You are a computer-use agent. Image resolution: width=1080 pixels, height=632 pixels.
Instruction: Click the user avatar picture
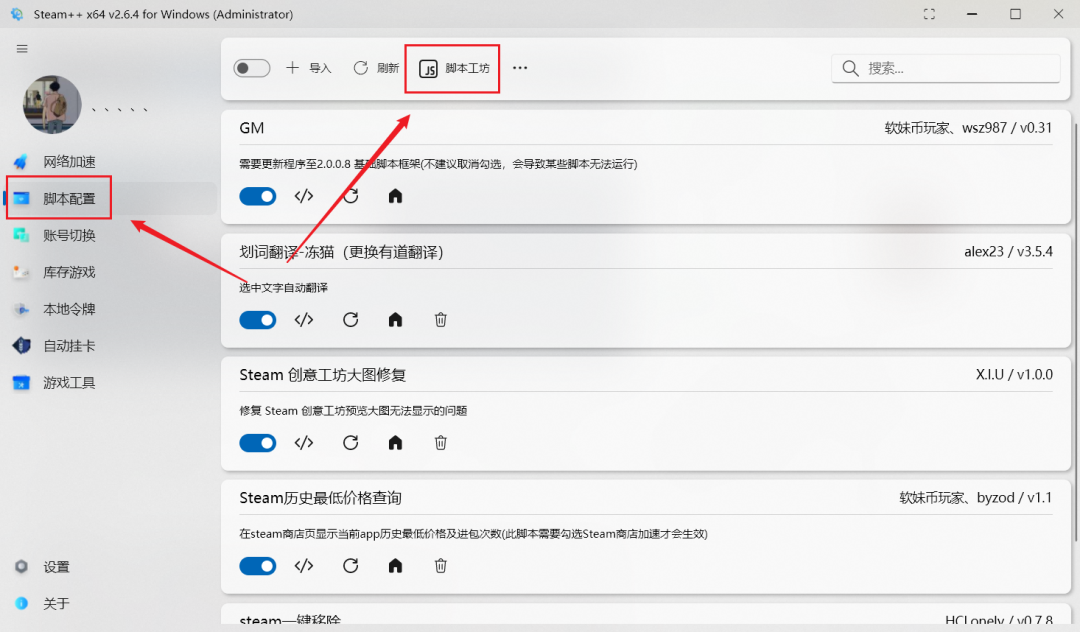pos(52,105)
